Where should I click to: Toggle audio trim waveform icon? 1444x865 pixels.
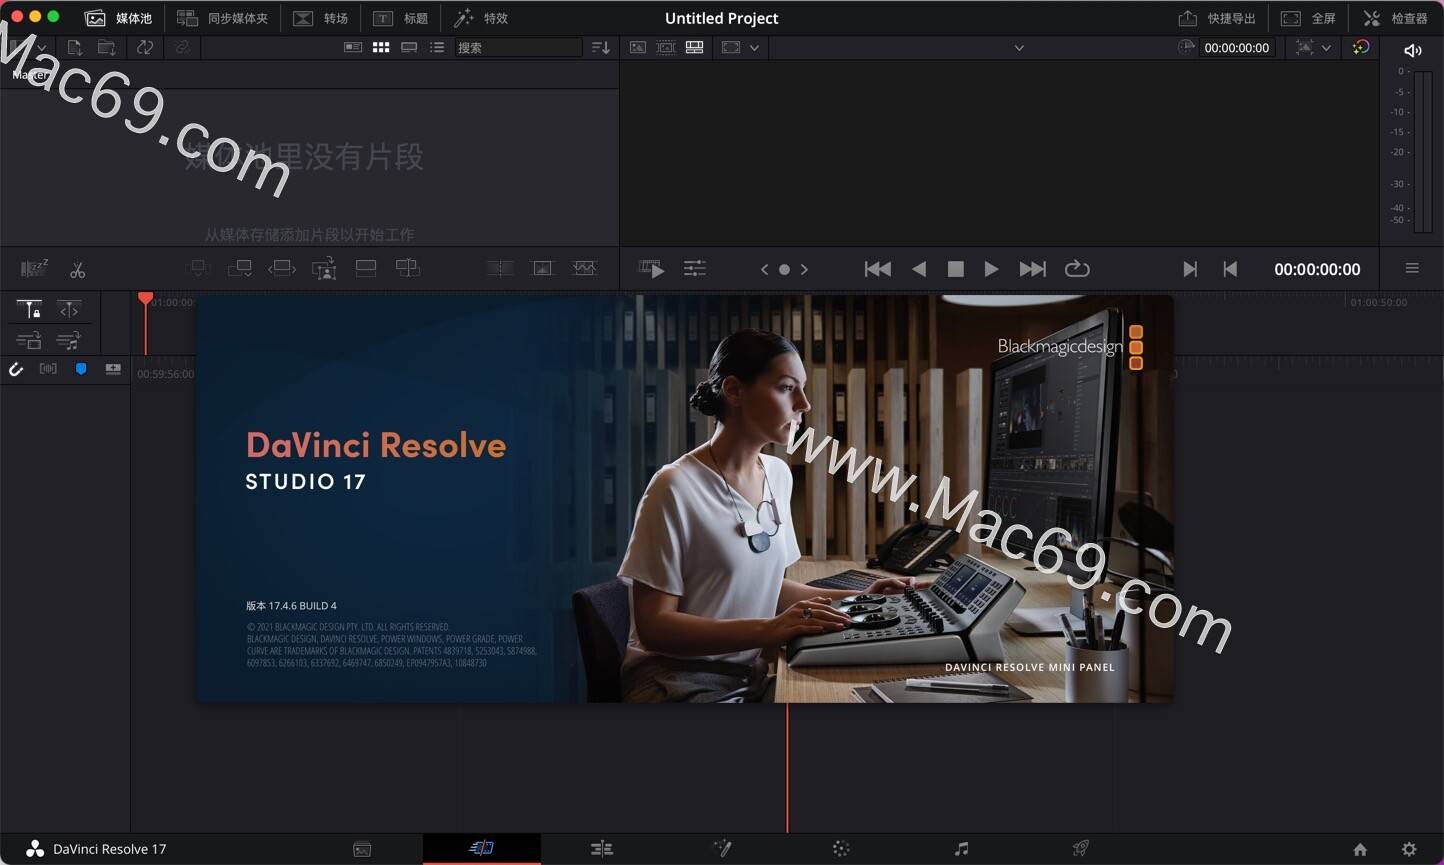coord(48,369)
